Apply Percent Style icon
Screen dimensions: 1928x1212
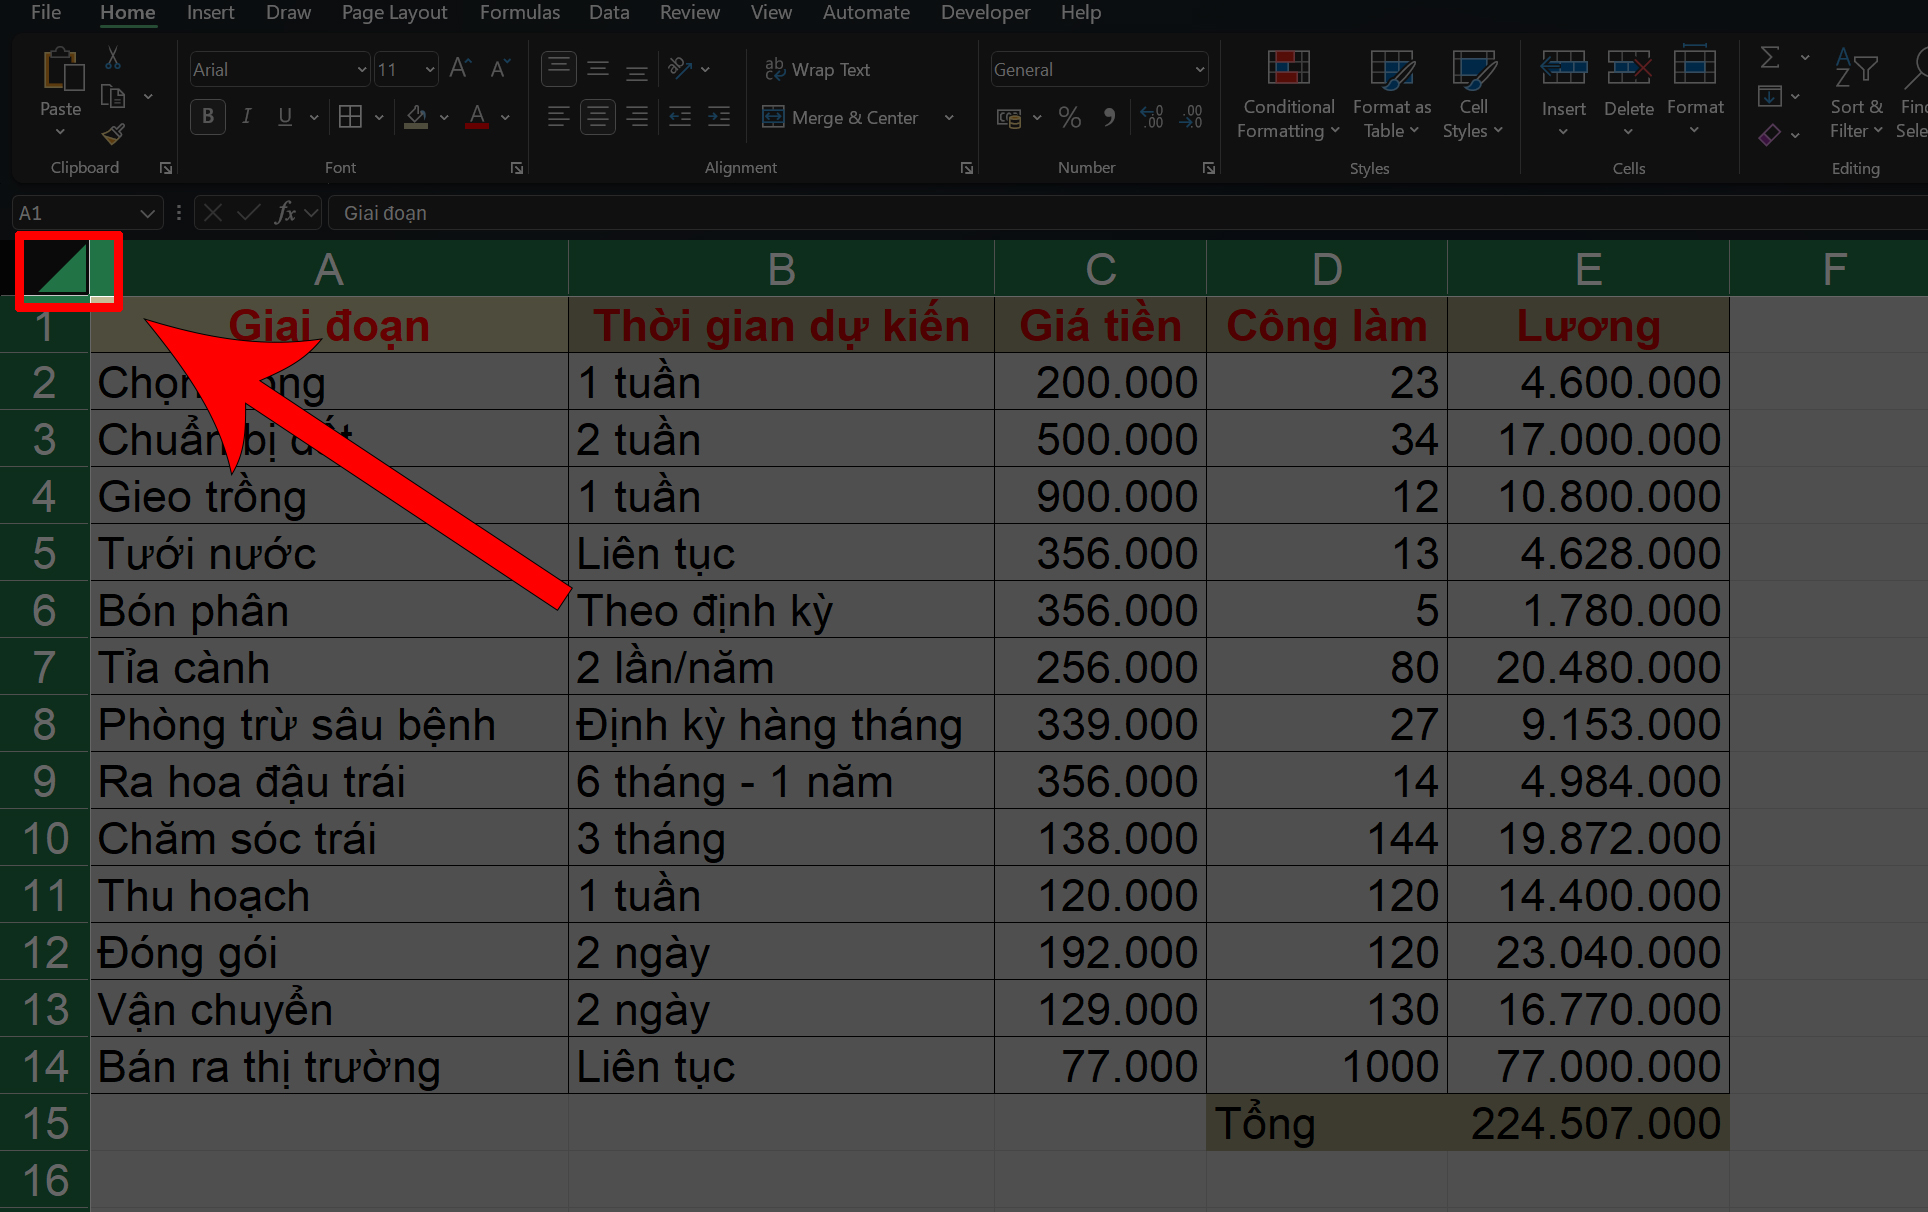tap(1070, 117)
